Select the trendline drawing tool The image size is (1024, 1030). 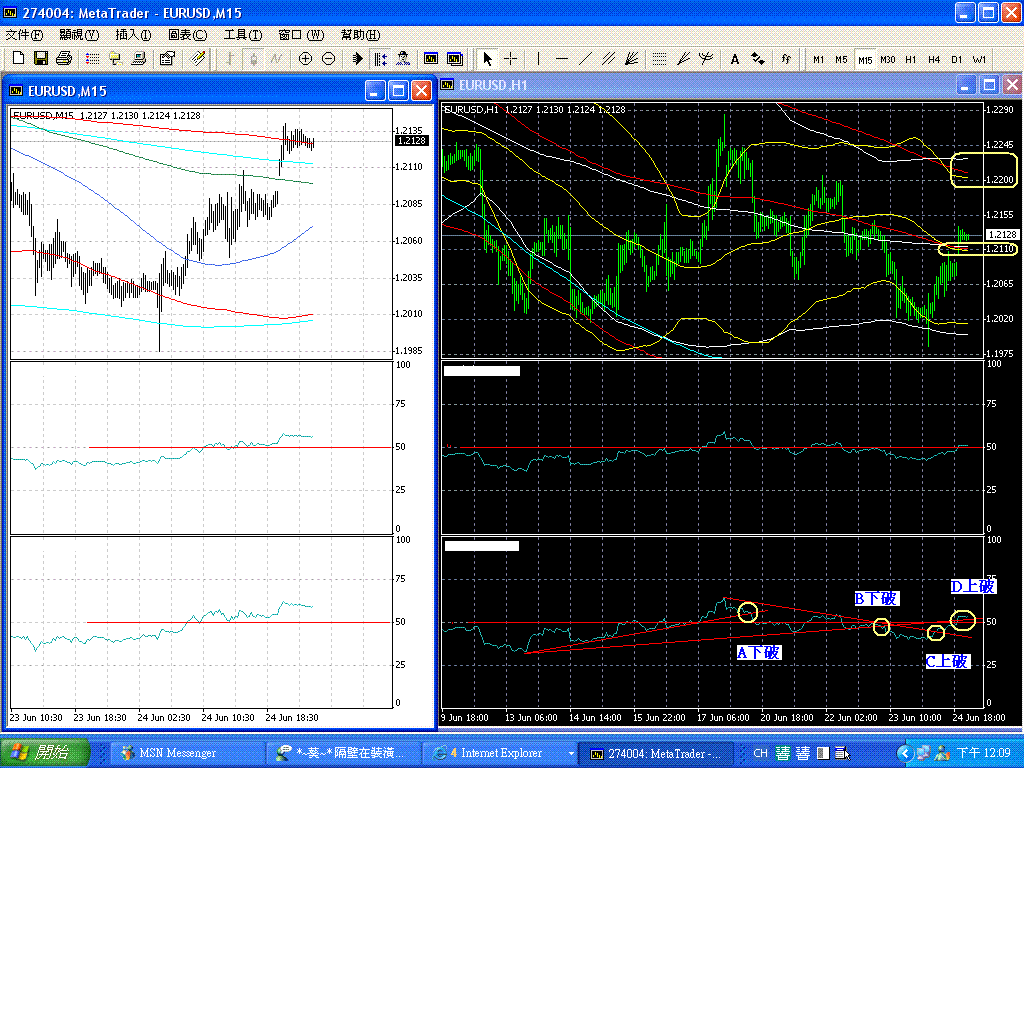[585, 58]
